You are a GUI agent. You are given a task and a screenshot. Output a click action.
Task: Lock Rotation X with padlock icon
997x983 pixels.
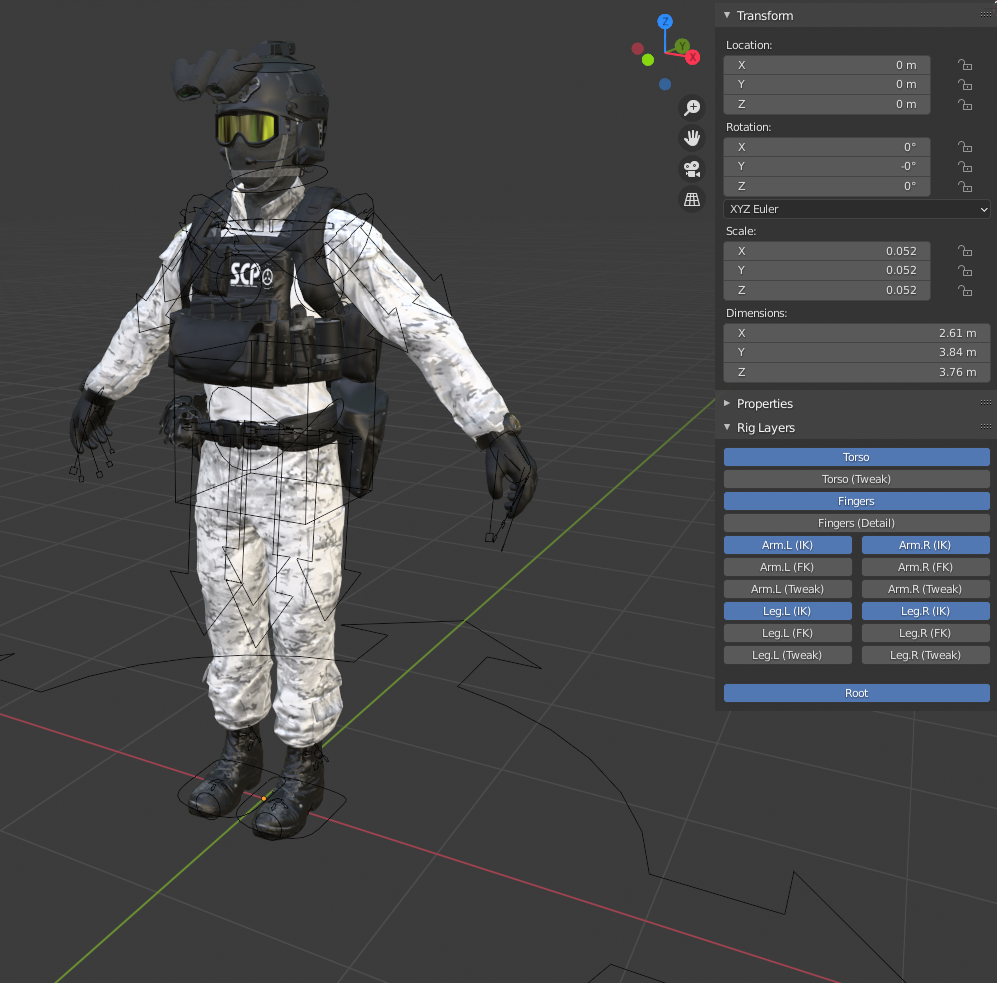tap(965, 147)
